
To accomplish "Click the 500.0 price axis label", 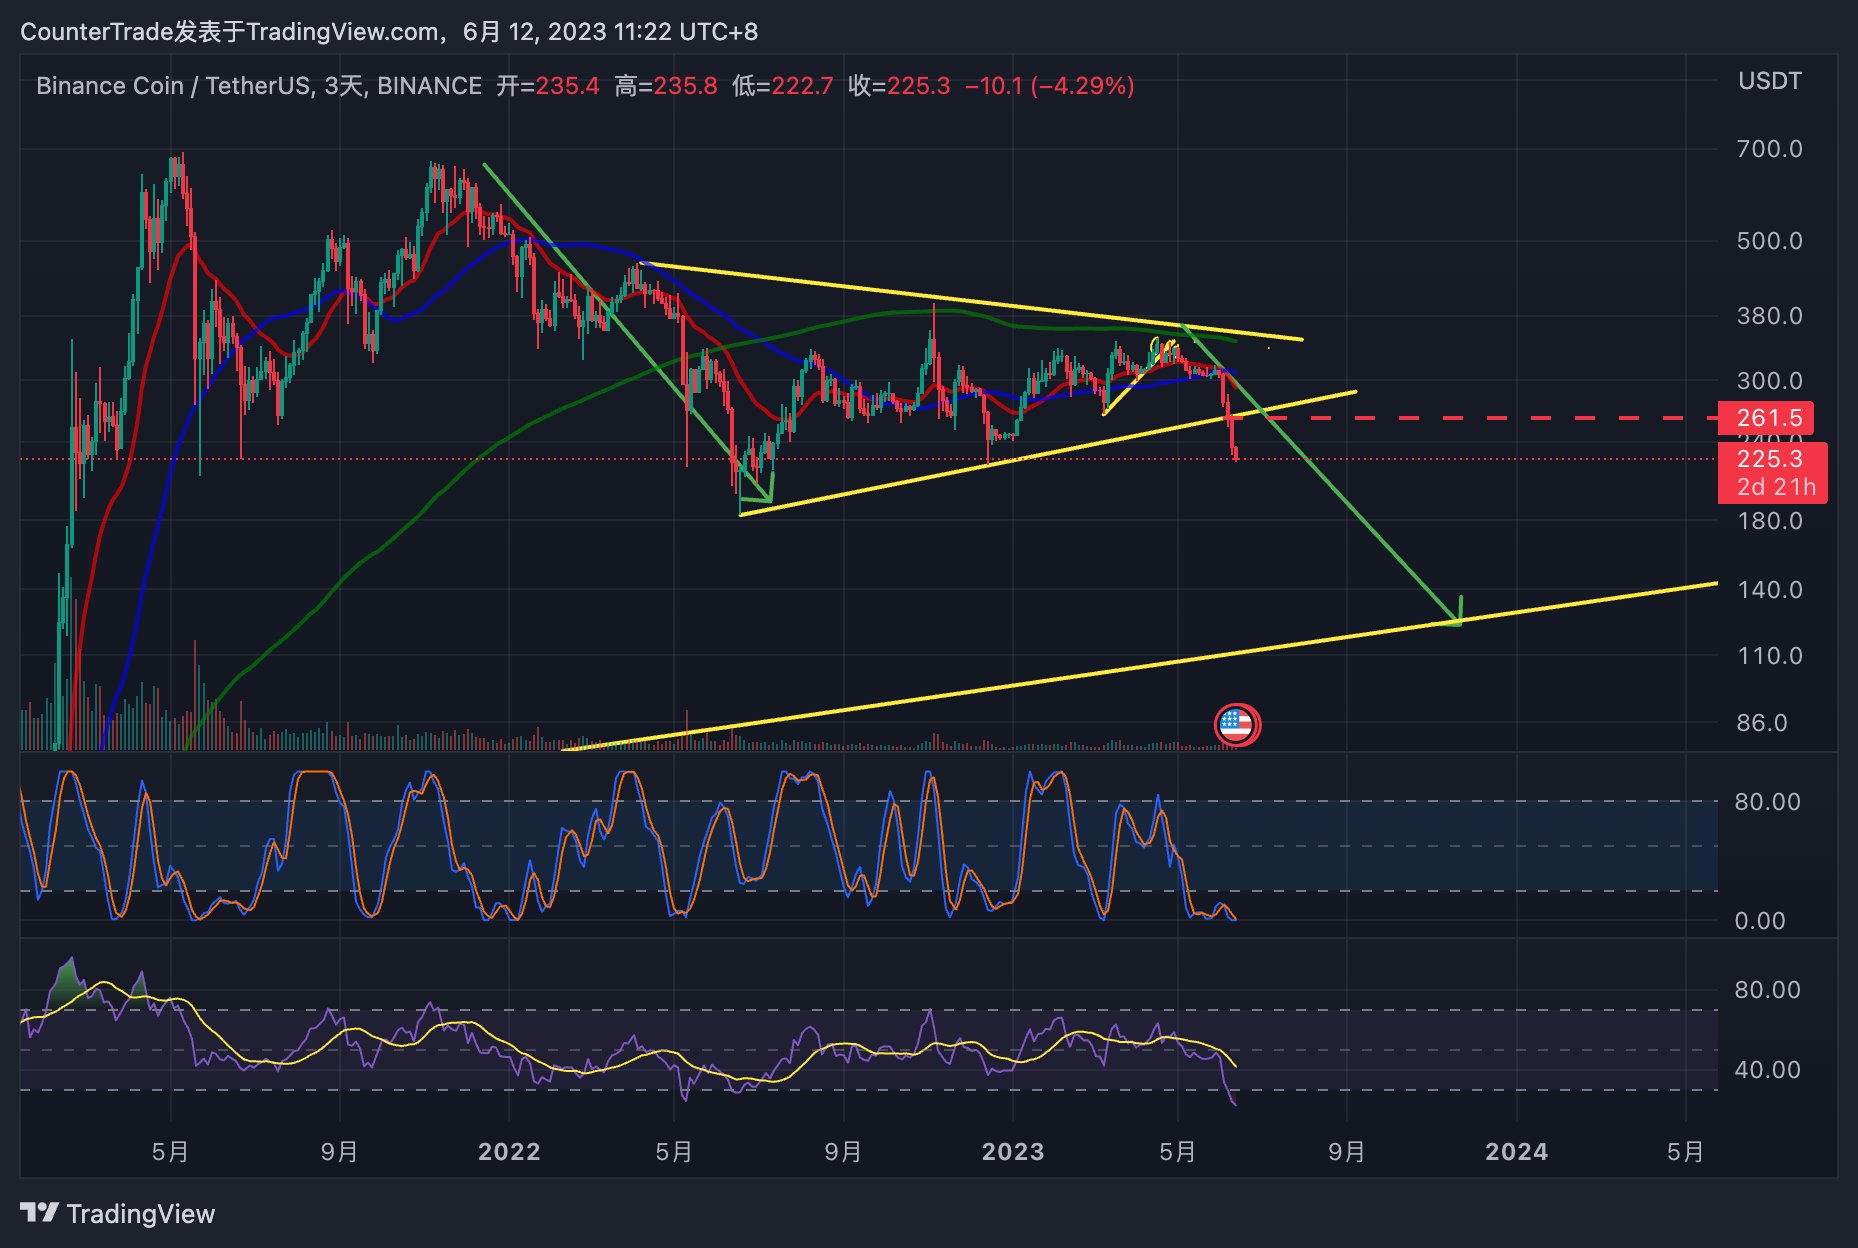I will [1769, 241].
